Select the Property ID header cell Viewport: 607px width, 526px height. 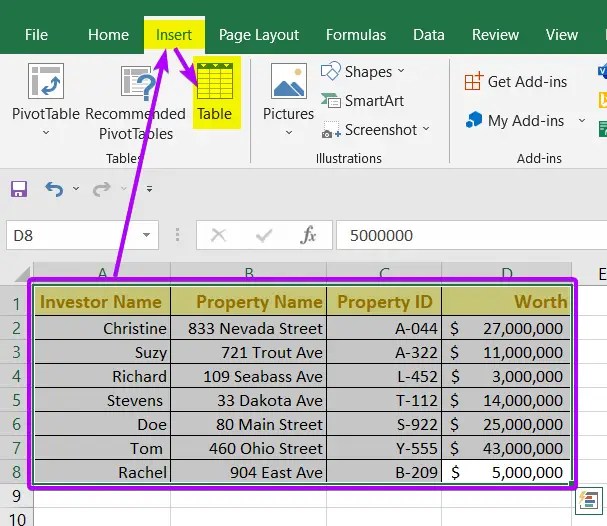tap(384, 301)
